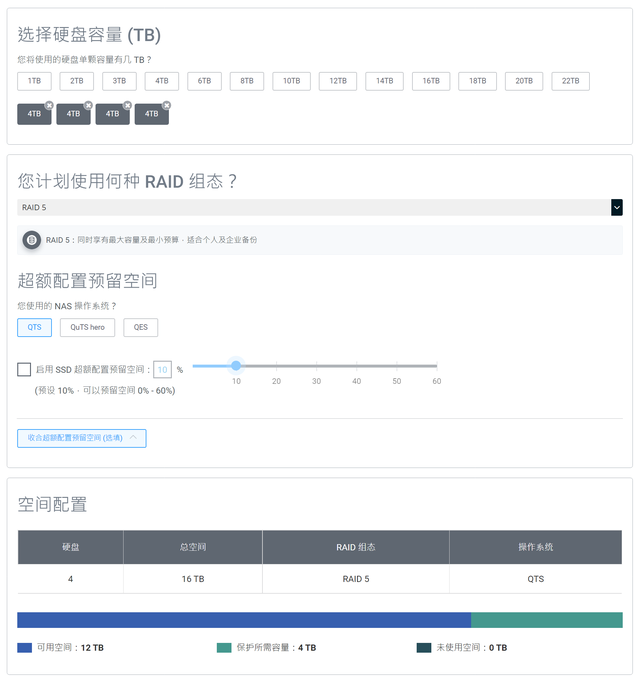Click the disk count '4' cell

click(x=70, y=579)
